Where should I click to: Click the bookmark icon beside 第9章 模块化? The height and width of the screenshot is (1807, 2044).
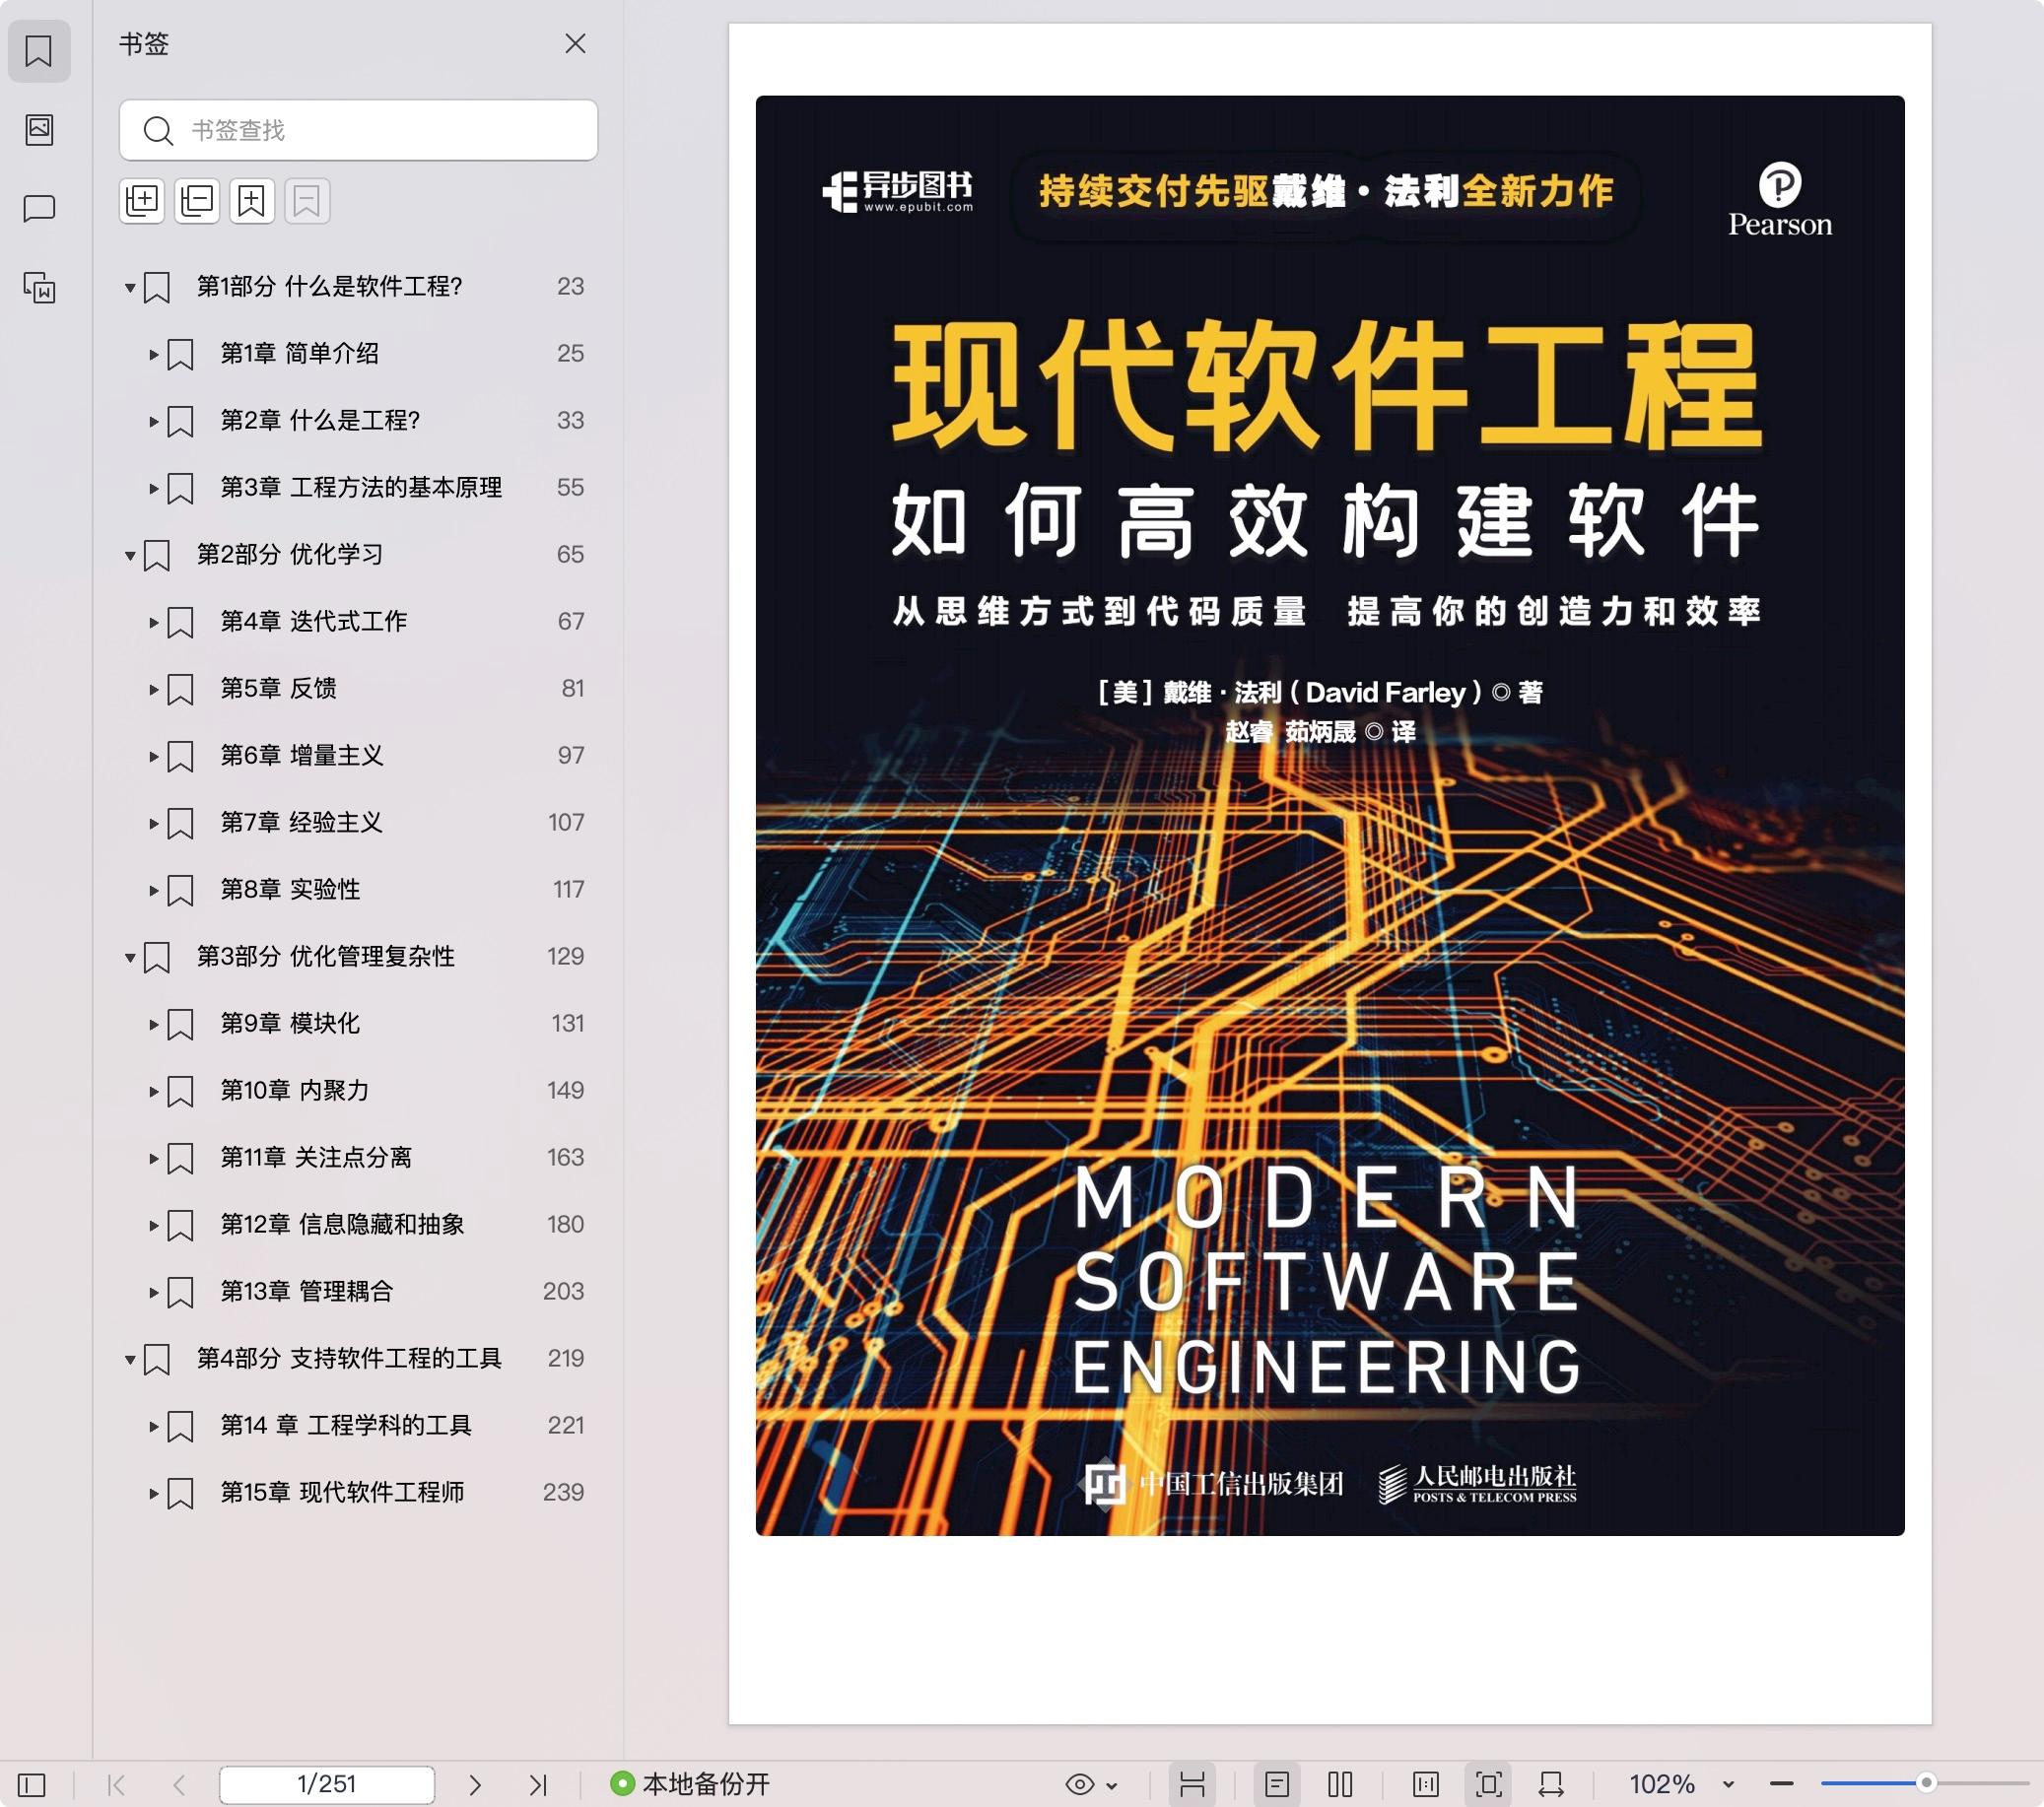coord(180,1024)
